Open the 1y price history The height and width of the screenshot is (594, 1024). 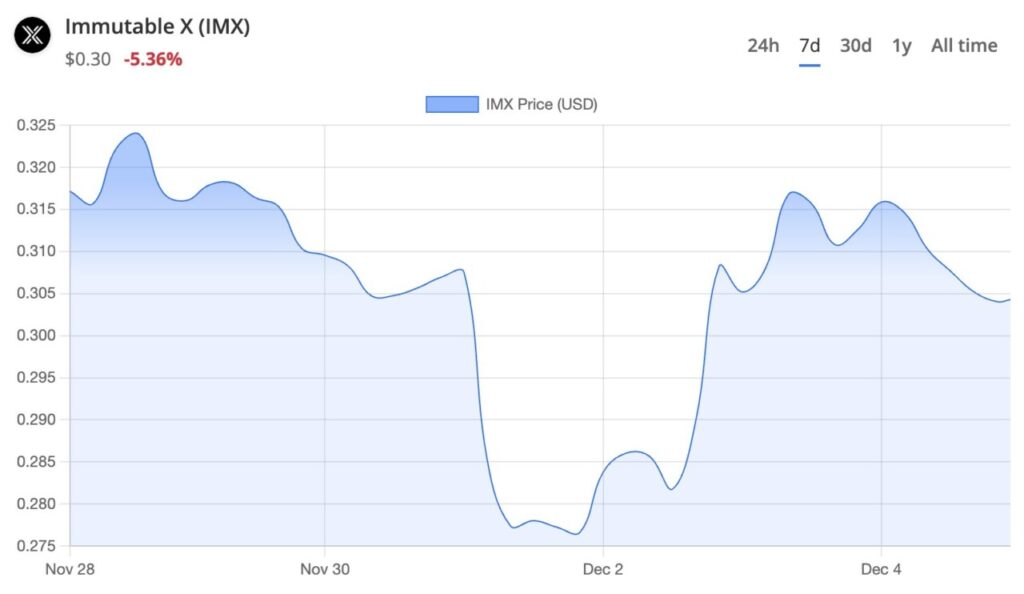pos(901,45)
